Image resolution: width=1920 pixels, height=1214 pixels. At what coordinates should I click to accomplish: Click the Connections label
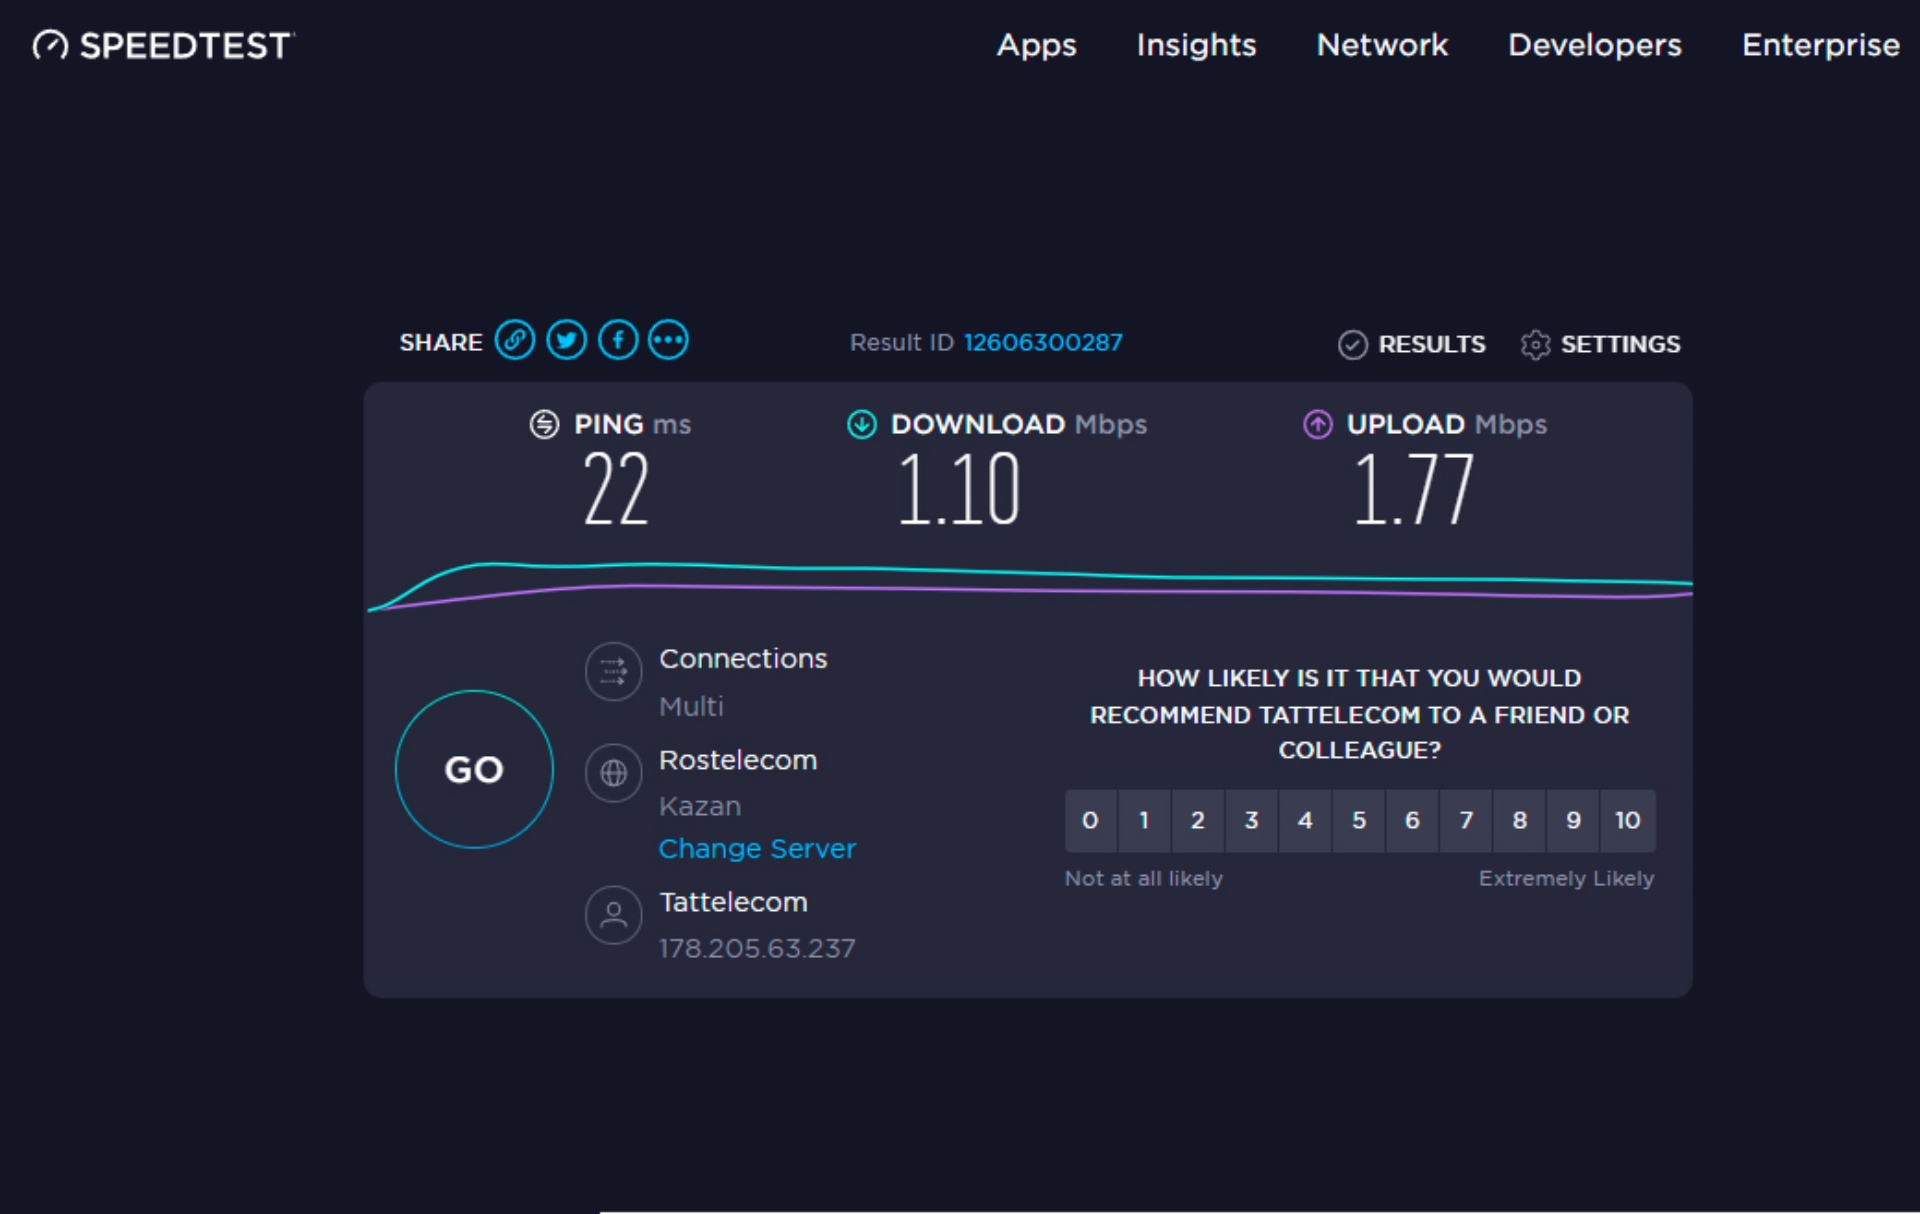pos(743,658)
